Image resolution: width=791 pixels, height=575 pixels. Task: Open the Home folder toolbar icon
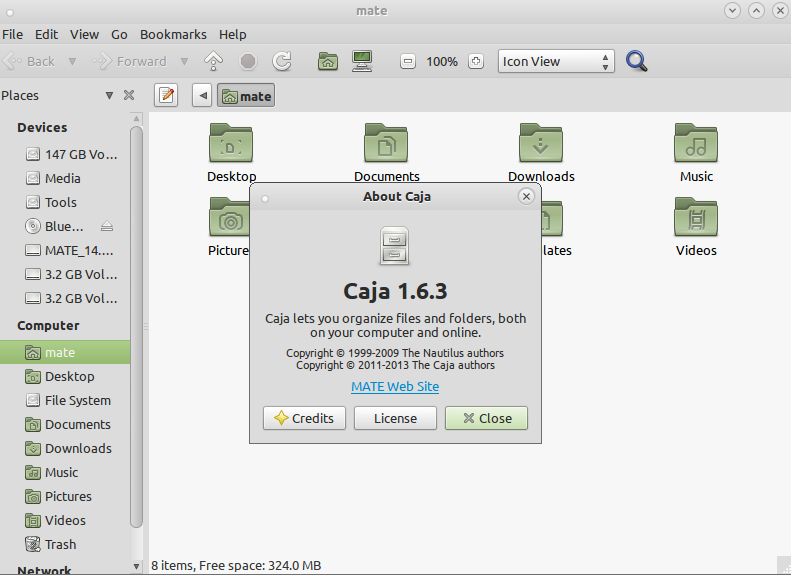pyautogui.click(x=328, y=62)
